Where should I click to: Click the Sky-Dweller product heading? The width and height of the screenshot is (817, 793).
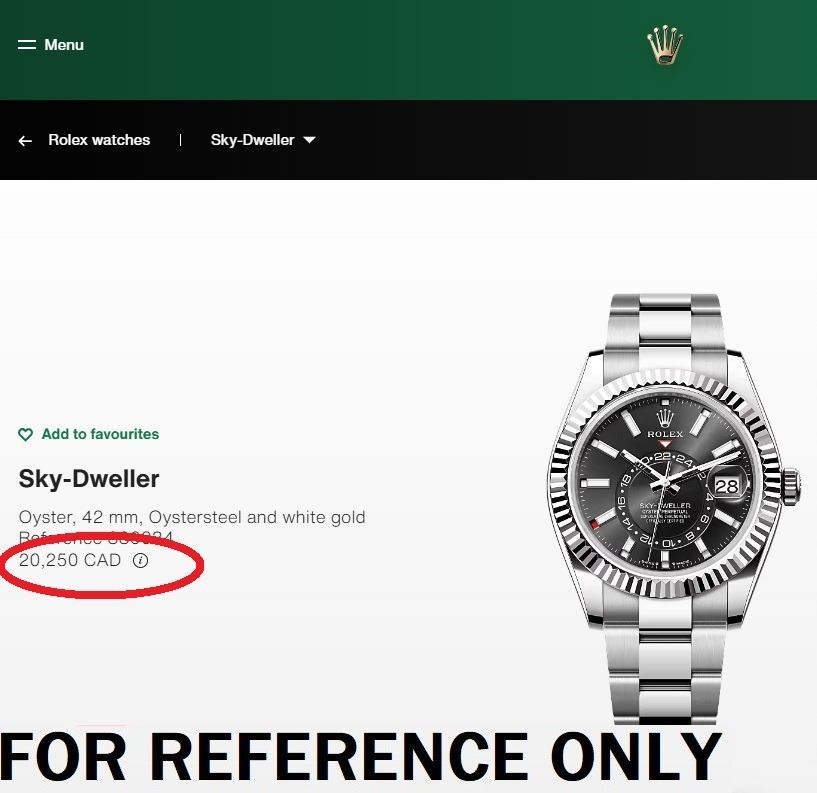(x=89, y=479)
